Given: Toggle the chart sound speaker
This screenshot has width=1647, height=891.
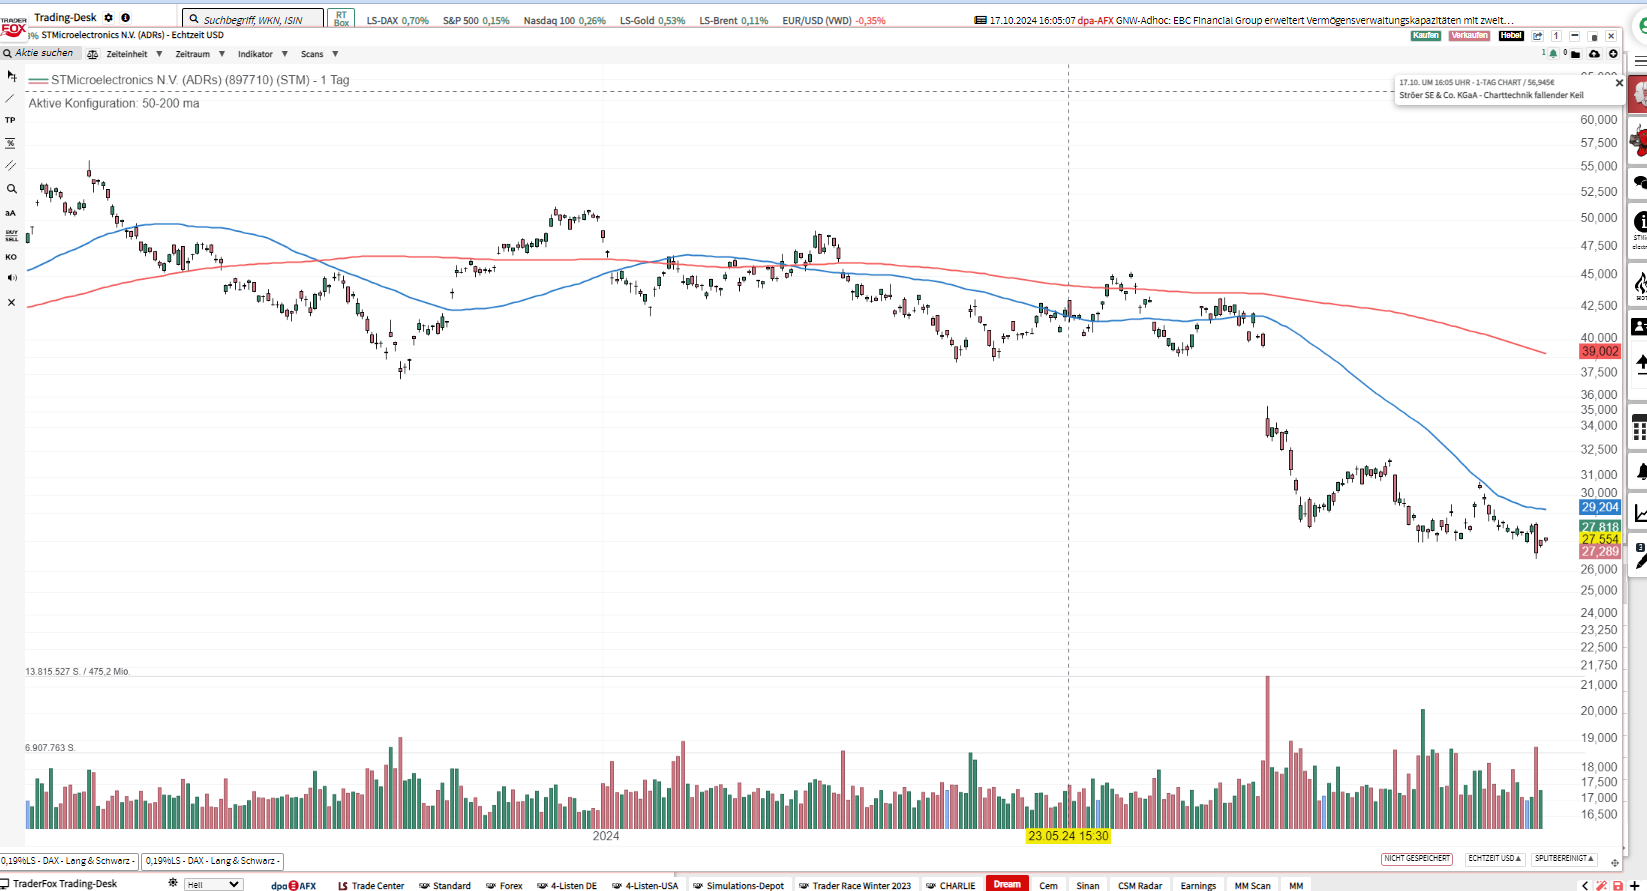Looking at the screenshot, I should coord(11,278).
